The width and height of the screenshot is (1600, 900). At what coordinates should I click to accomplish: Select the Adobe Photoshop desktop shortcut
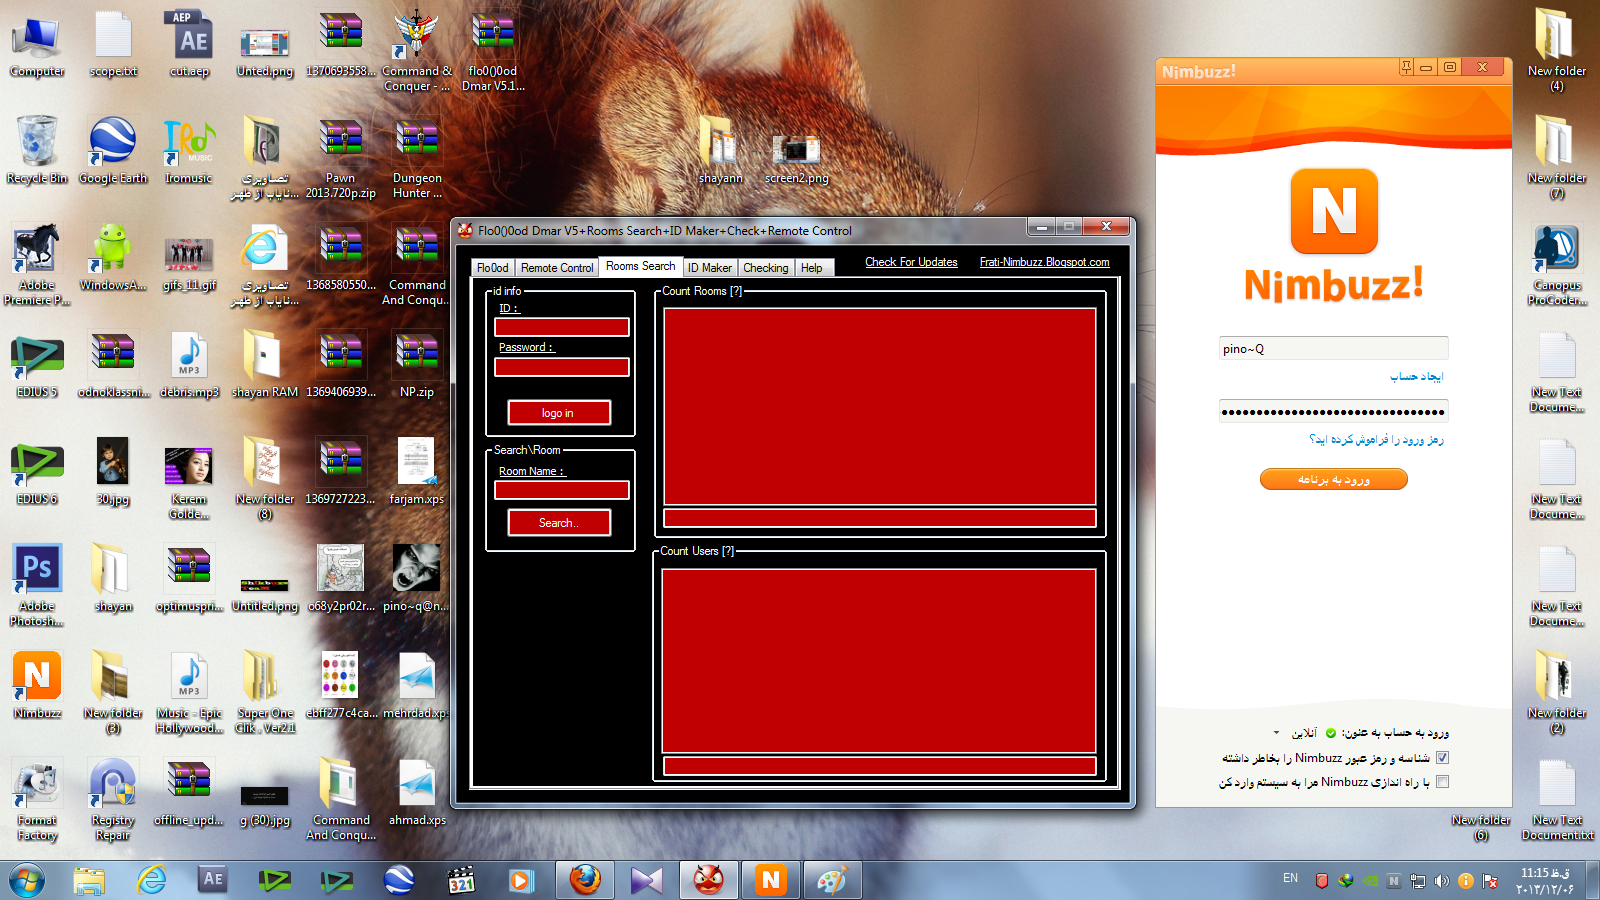point(37,585)
